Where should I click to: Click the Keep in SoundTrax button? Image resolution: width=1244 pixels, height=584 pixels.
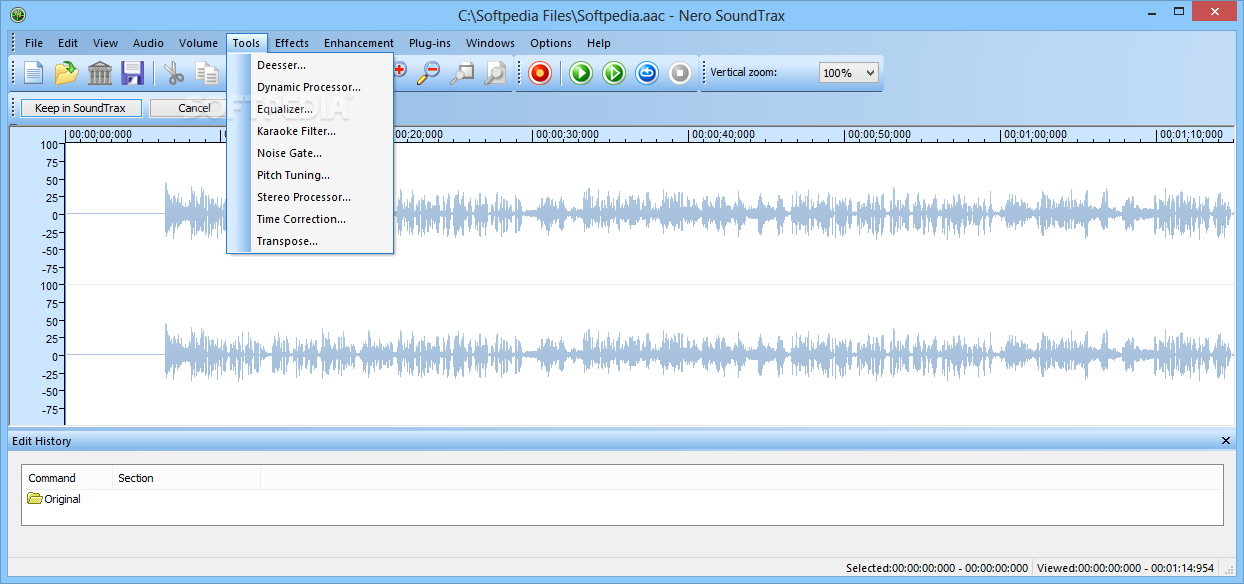(80, 108)
